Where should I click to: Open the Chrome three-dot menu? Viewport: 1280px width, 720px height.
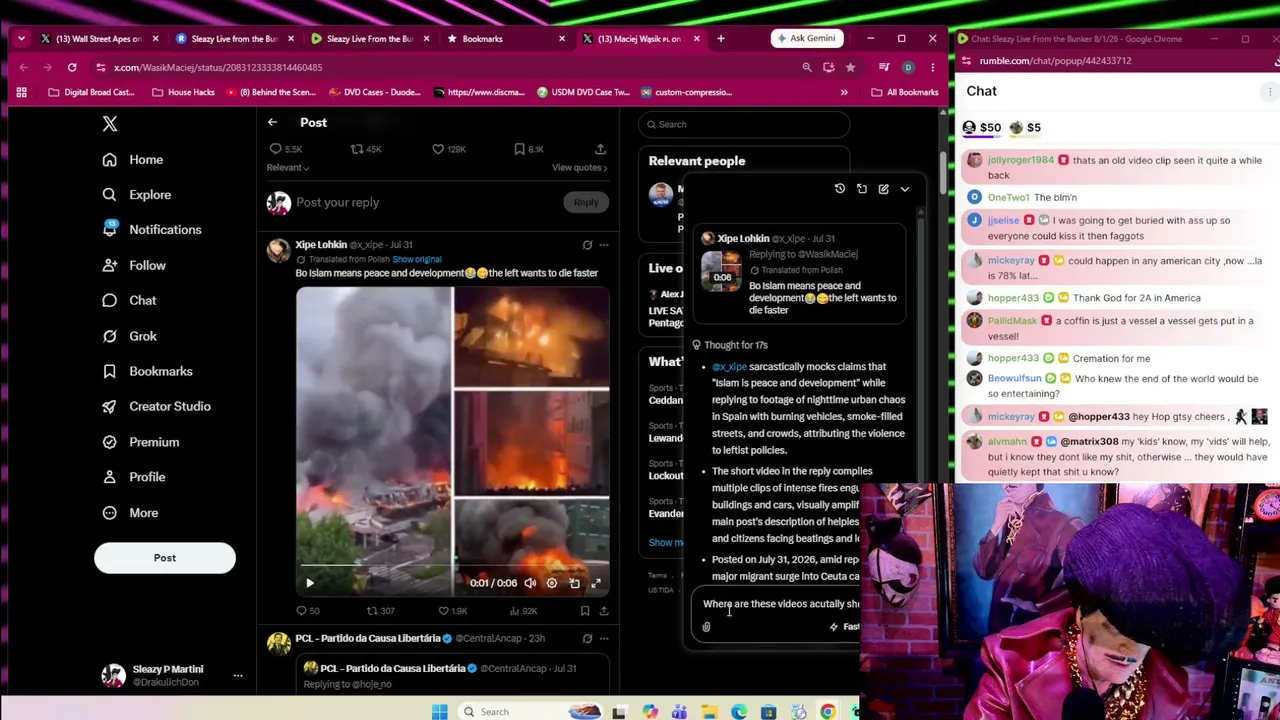(x=932, y=67)
